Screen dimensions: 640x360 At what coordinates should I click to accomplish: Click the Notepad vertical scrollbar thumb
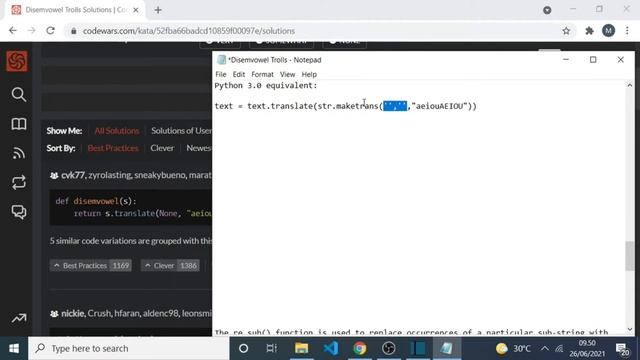[x=630, y=256]
